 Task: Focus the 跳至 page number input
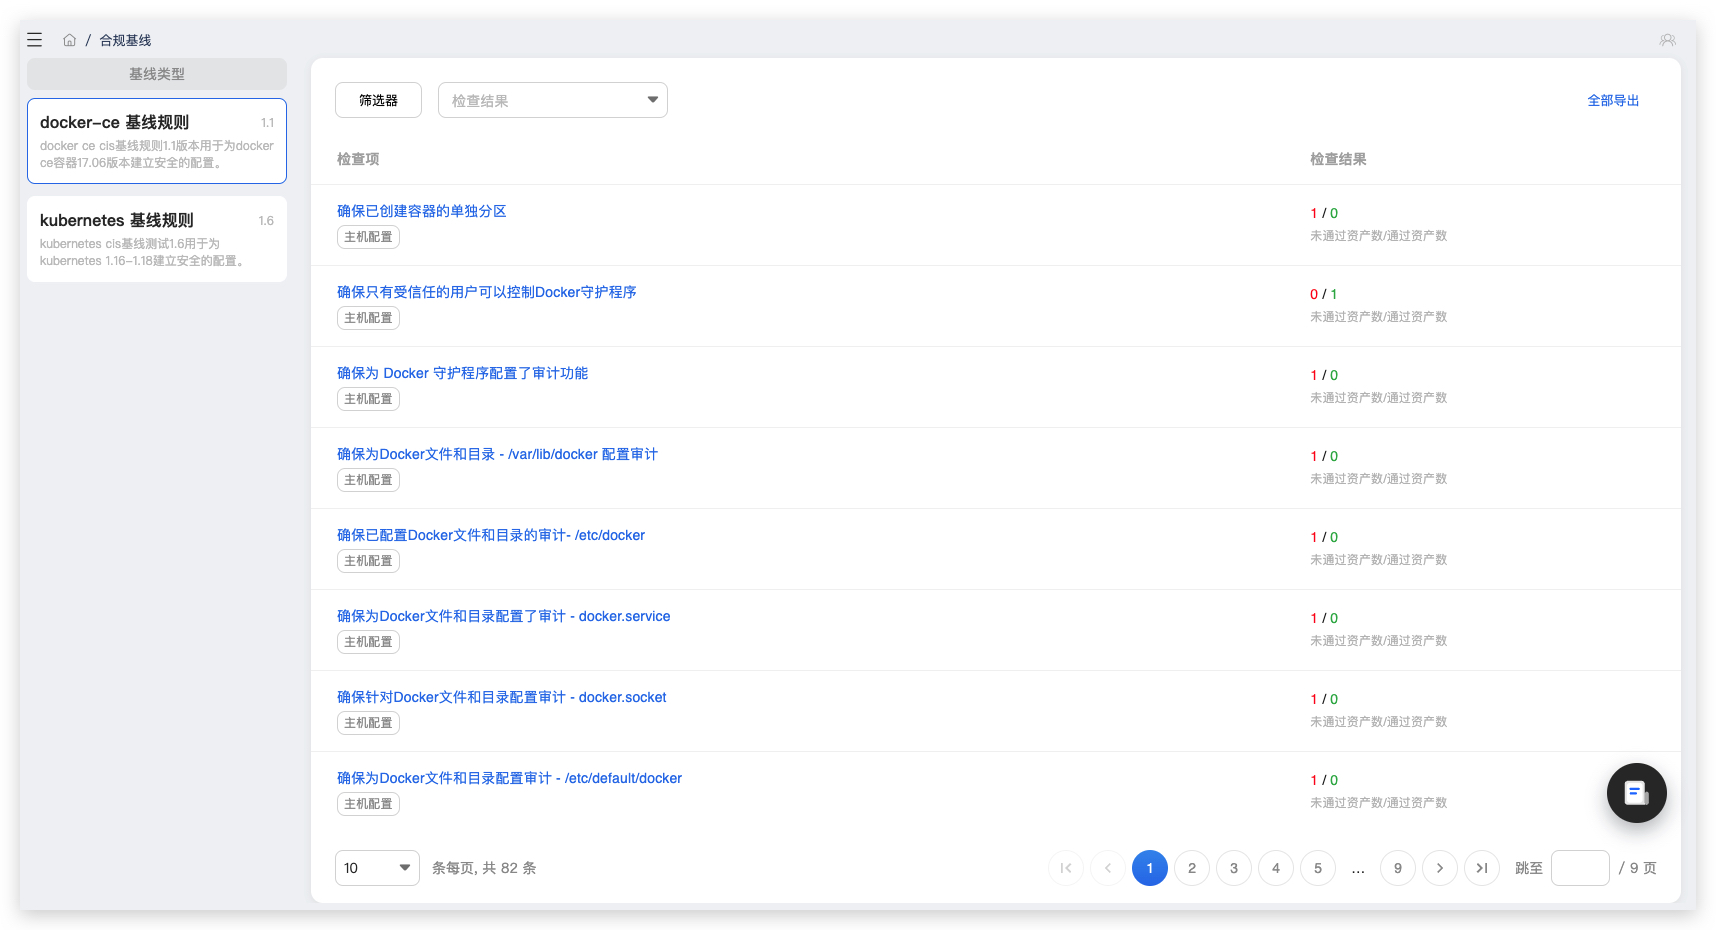coord(1580,868)
